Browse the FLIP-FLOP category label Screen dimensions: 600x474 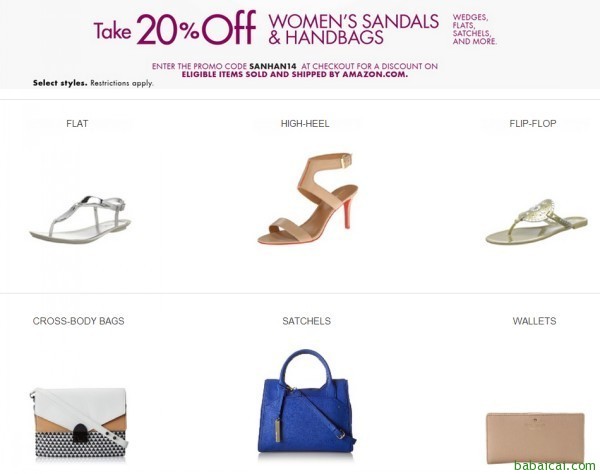coord(533,124)
